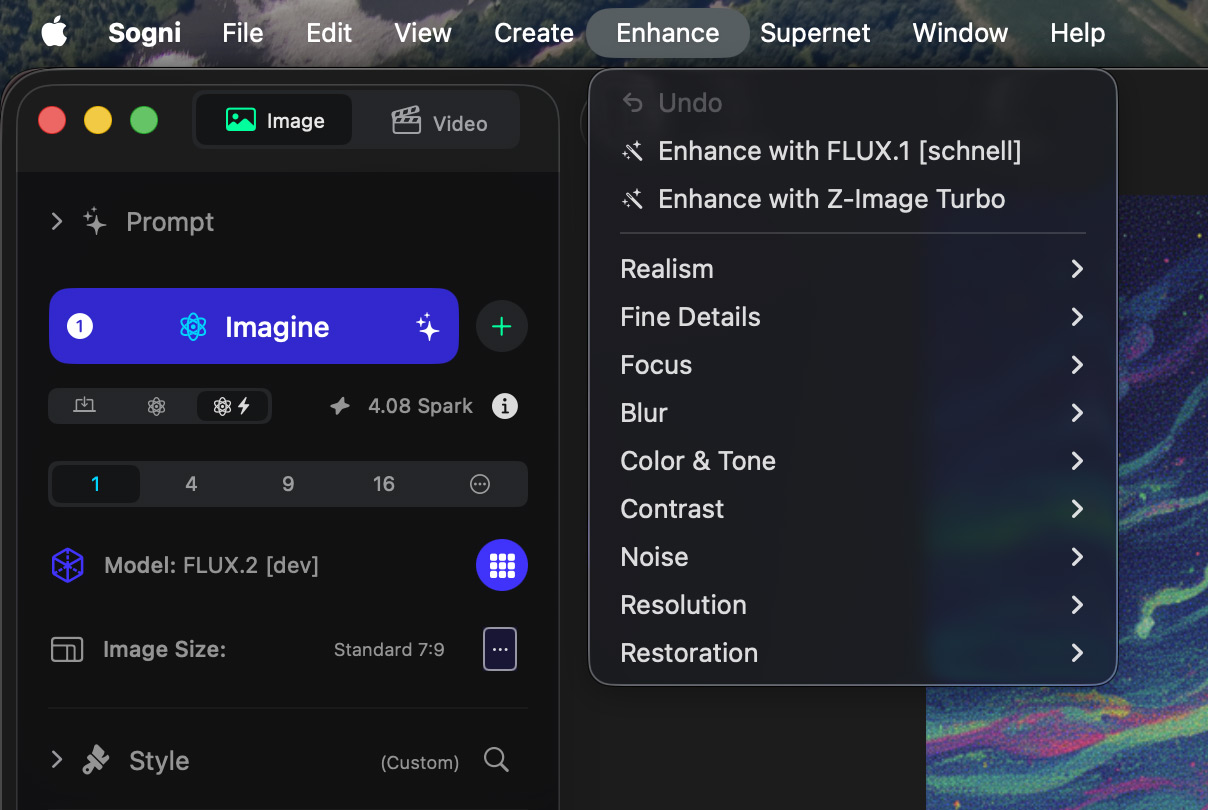Click the Image Size ellipsis button
This screenshot has width=1208, height=810.
click(x=500, y=649)
